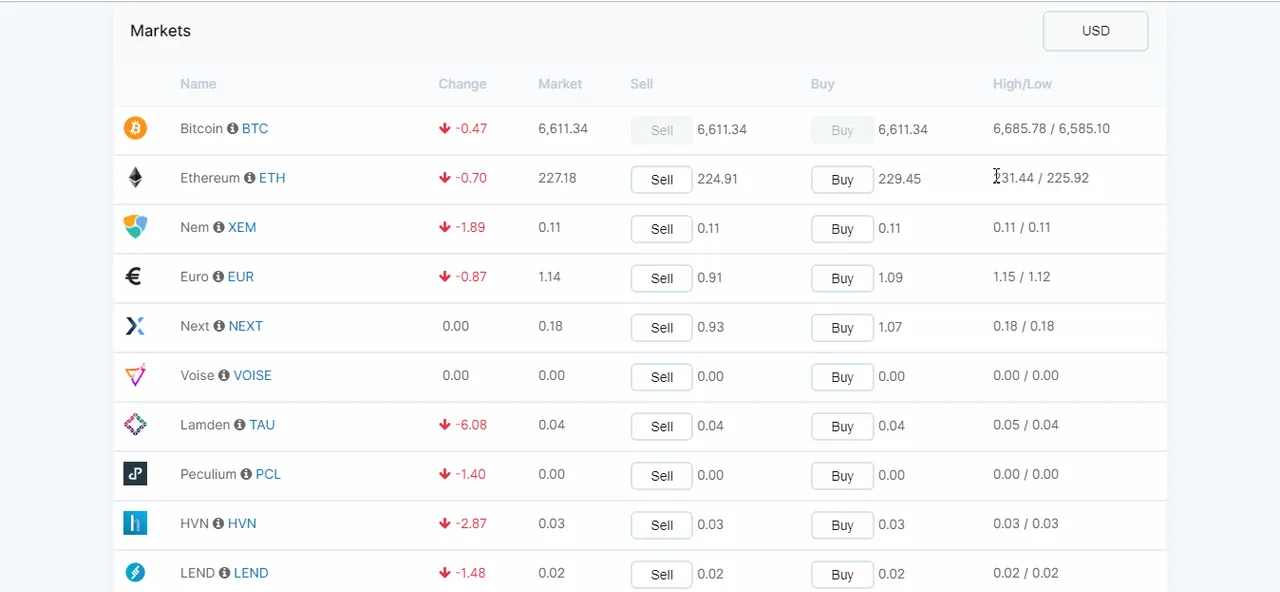
Task: Click the Euro symbol icon
Action: 134,277
